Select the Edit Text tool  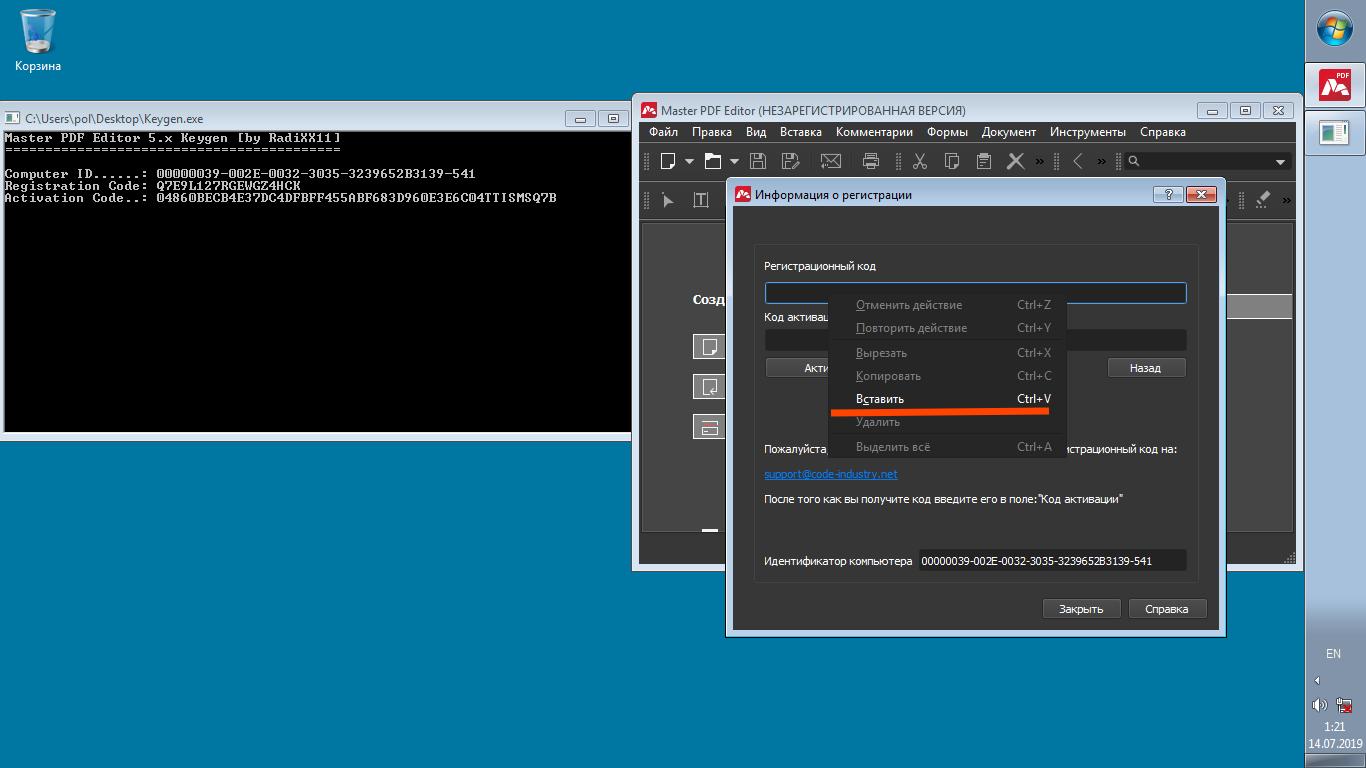point(701,200)
